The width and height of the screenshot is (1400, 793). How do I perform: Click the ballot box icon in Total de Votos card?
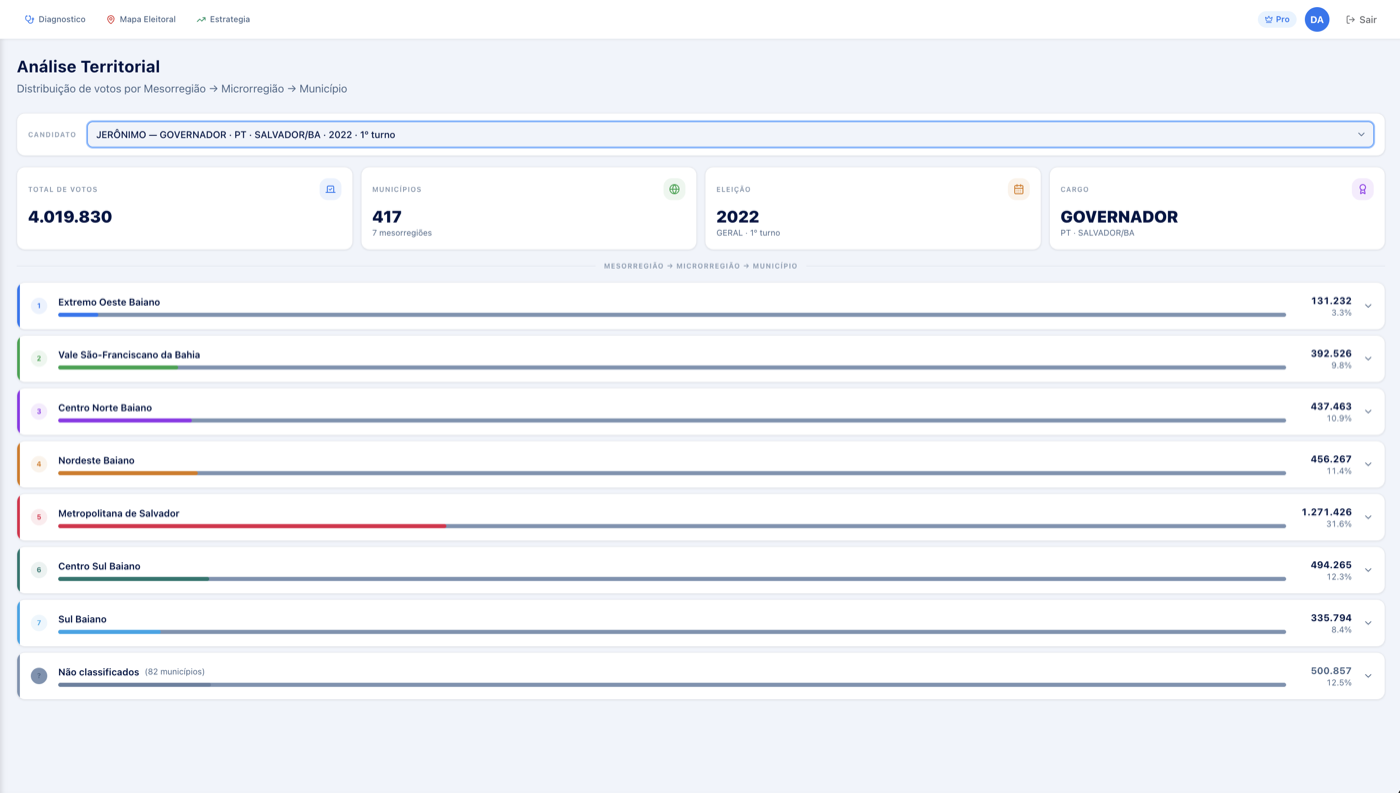click(x=330, y=189)
